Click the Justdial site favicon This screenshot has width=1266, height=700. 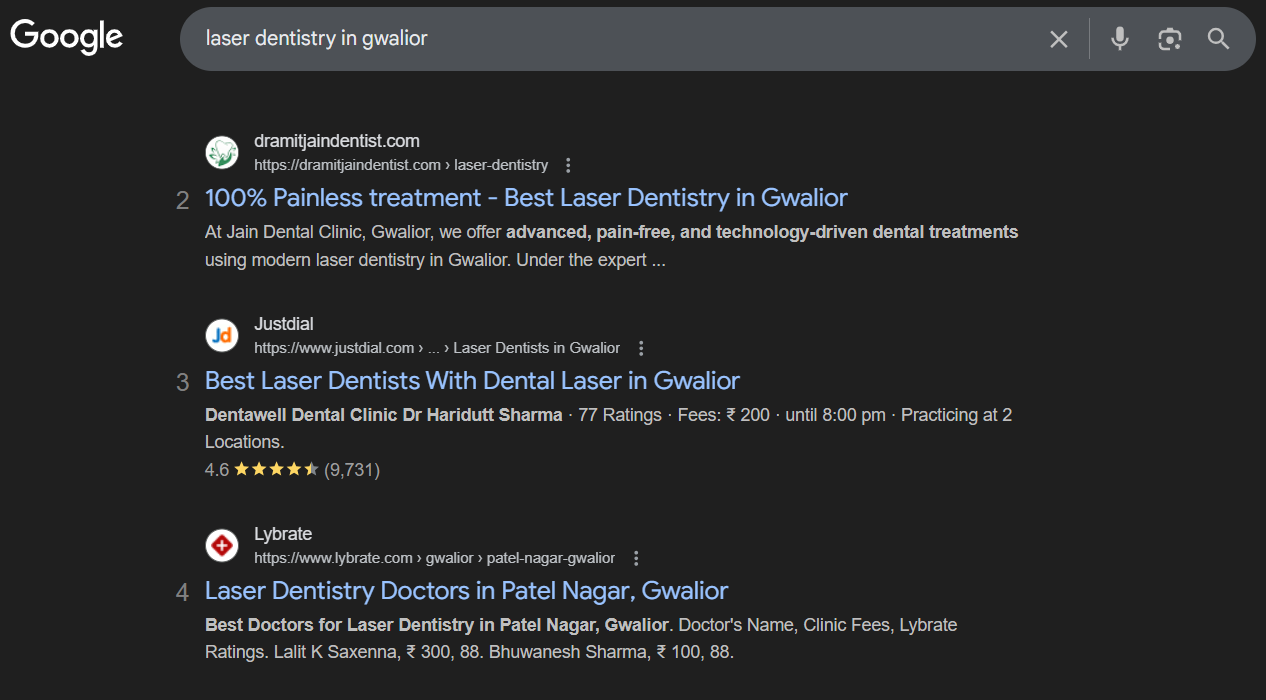222,336
